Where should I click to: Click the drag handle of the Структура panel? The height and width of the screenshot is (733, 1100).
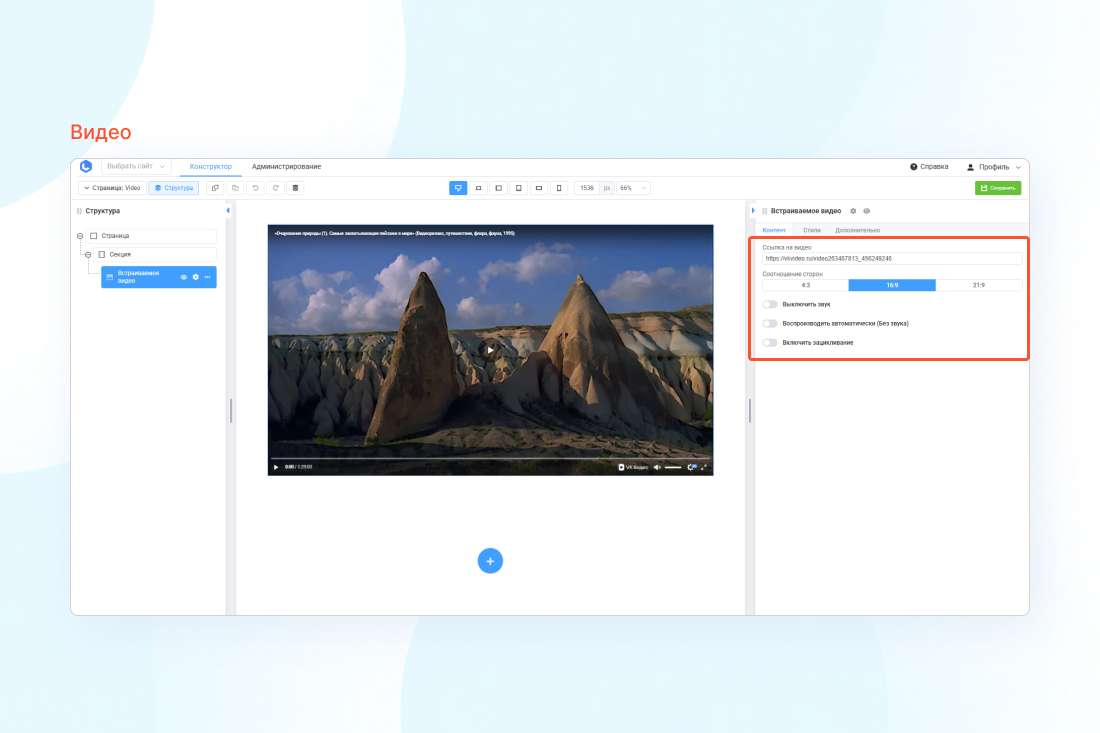click(x=79, y=211)
